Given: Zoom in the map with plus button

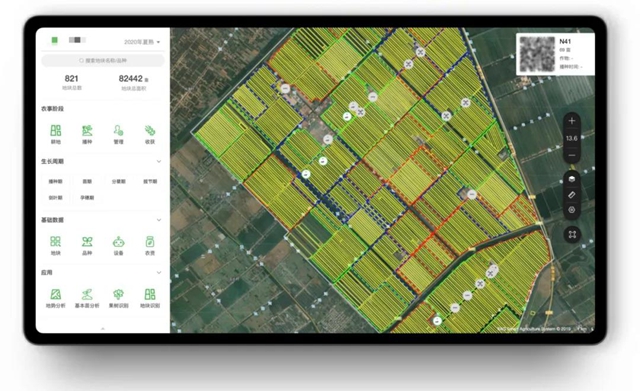Looking at the screenshot, I should [x=572, y=121].
